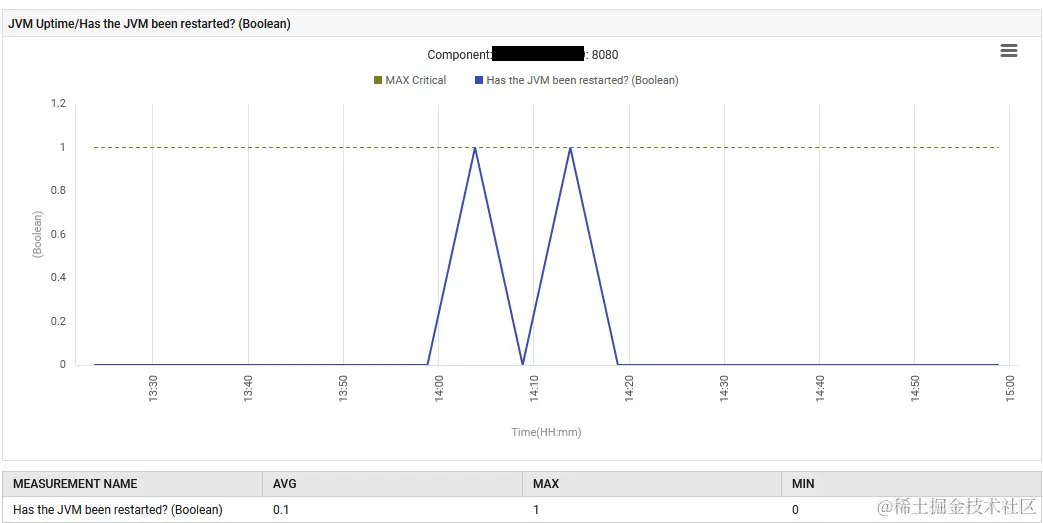Click the MAX value 1 table cell
1043x523 pixels.
pos(652,510)
